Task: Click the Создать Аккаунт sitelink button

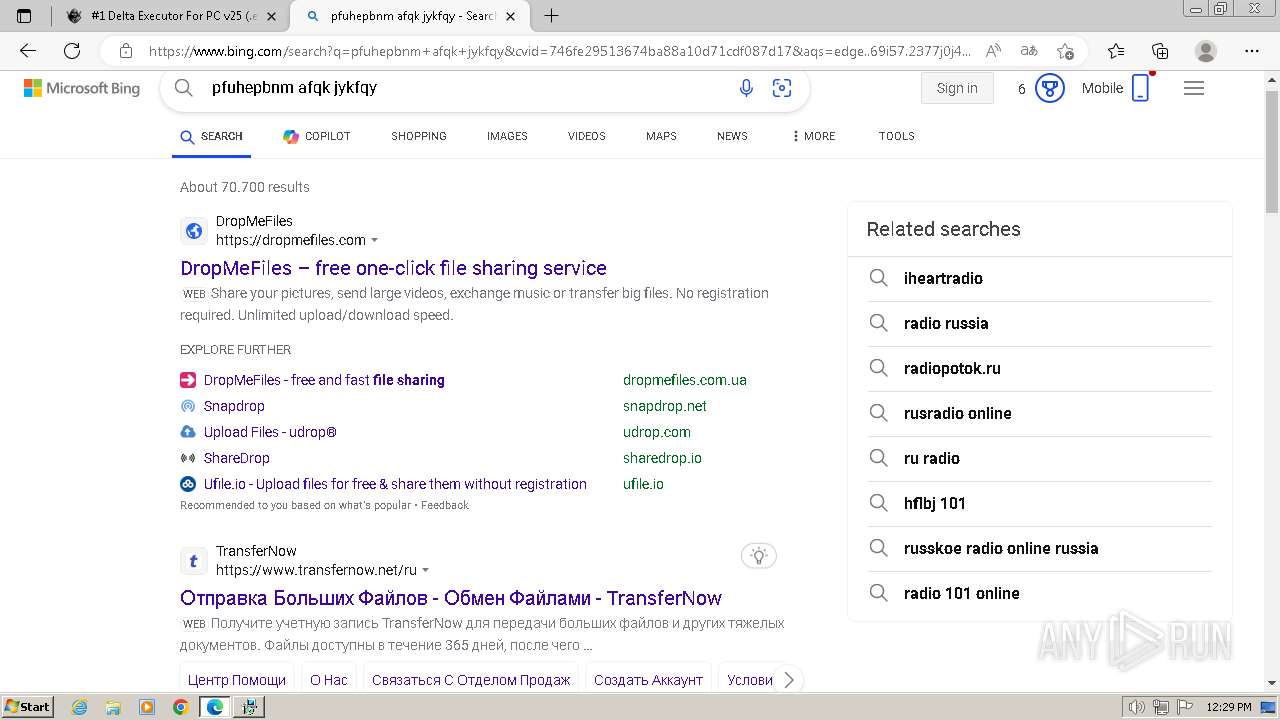Action: coord(648,680)
